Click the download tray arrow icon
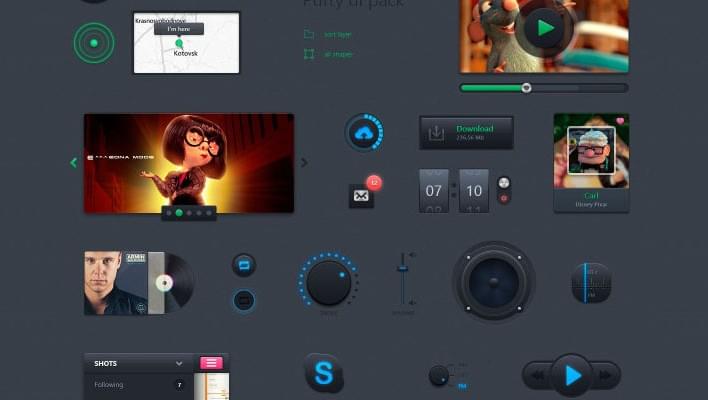The width and height of the screenshot is (708, 400). tap(436, 133)
